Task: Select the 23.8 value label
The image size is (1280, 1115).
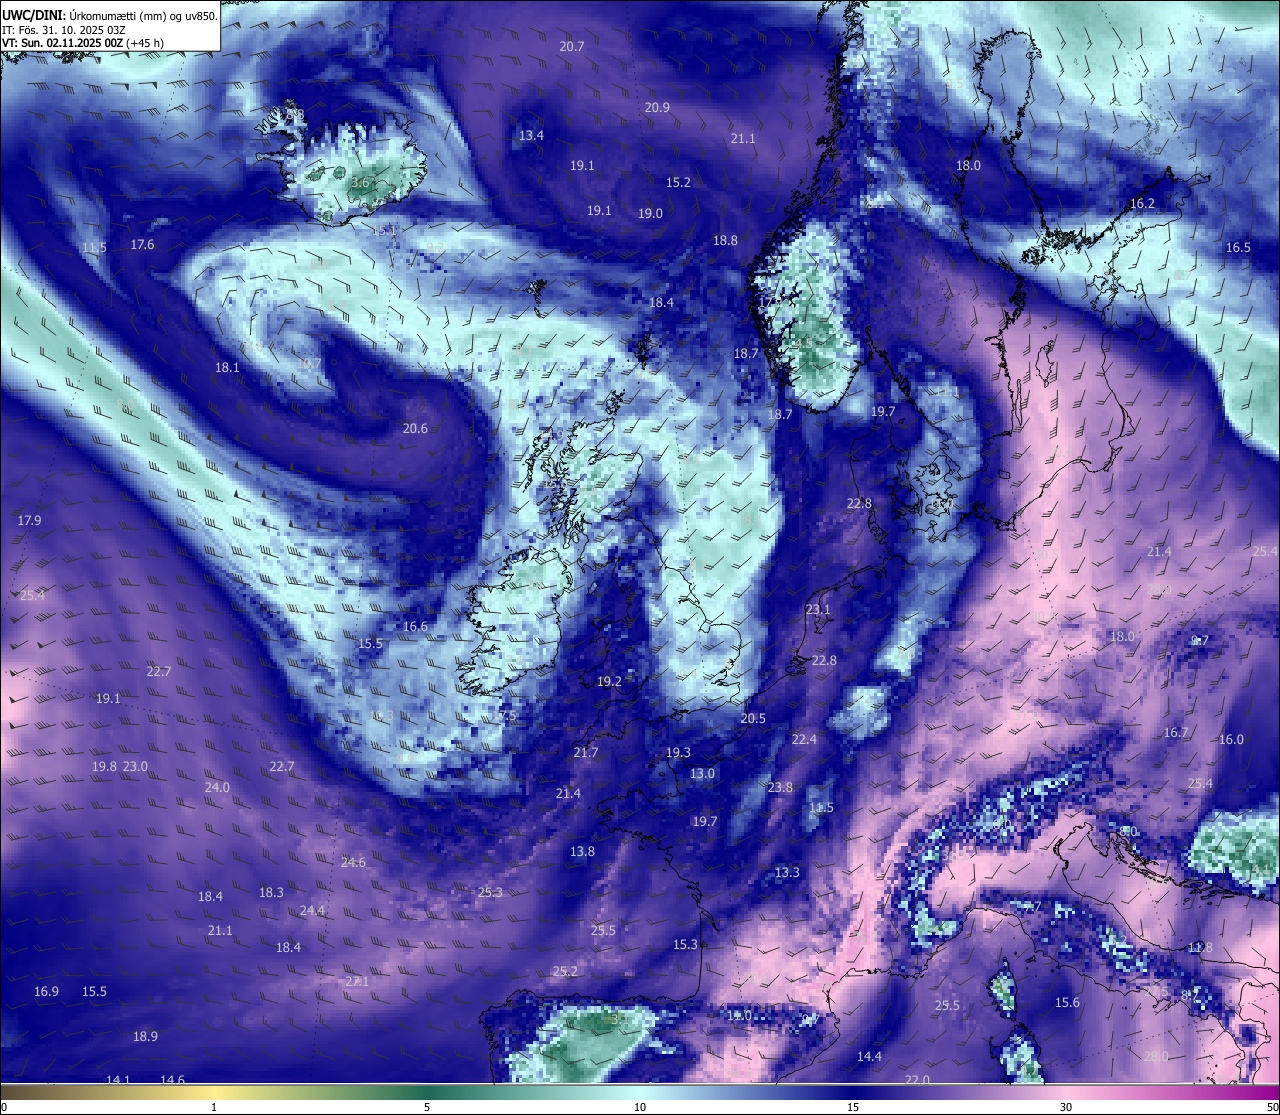Action: coord(780,788)
